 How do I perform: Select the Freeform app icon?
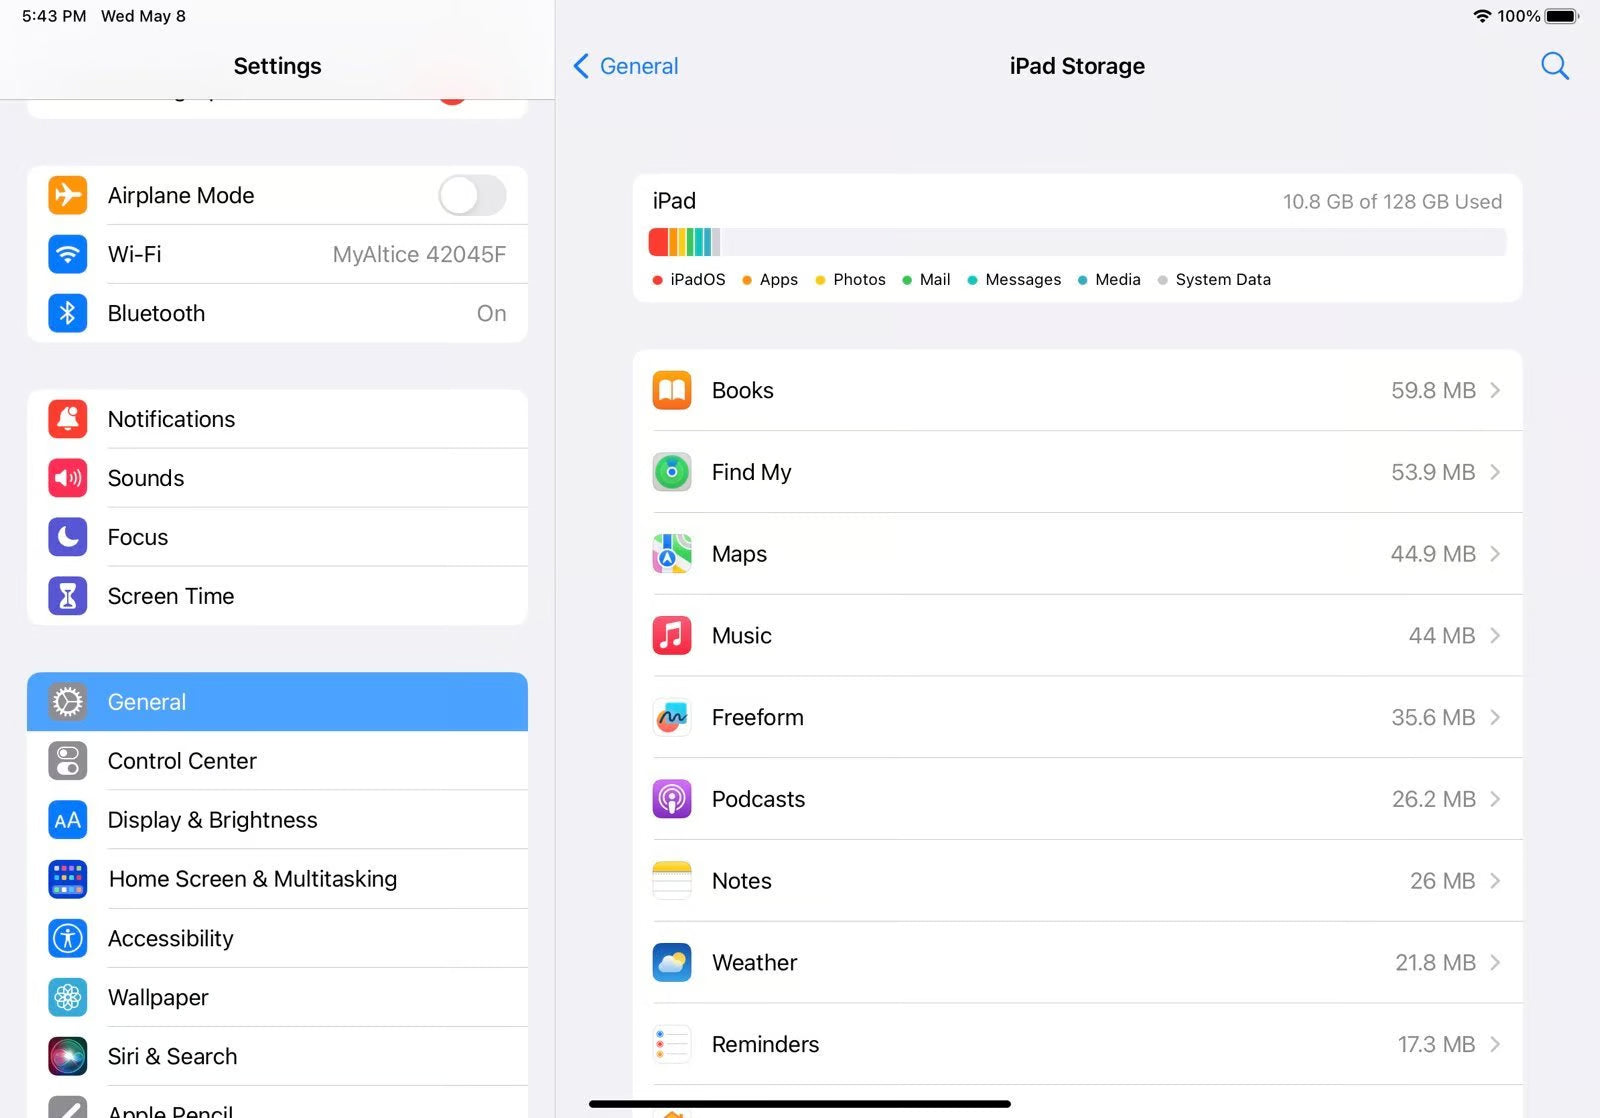(671, 717)
